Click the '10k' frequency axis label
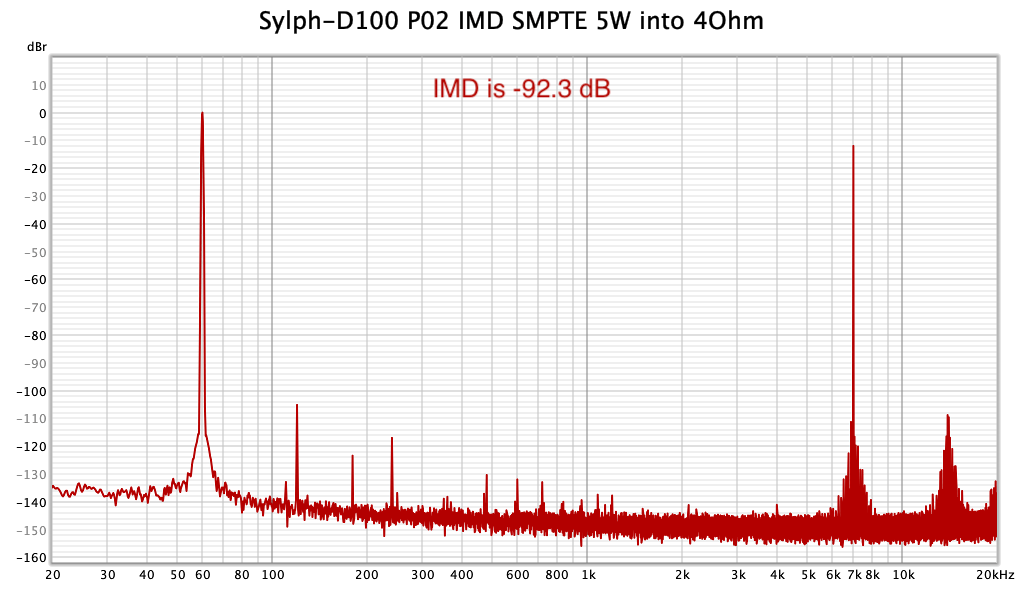 (904, 575)
